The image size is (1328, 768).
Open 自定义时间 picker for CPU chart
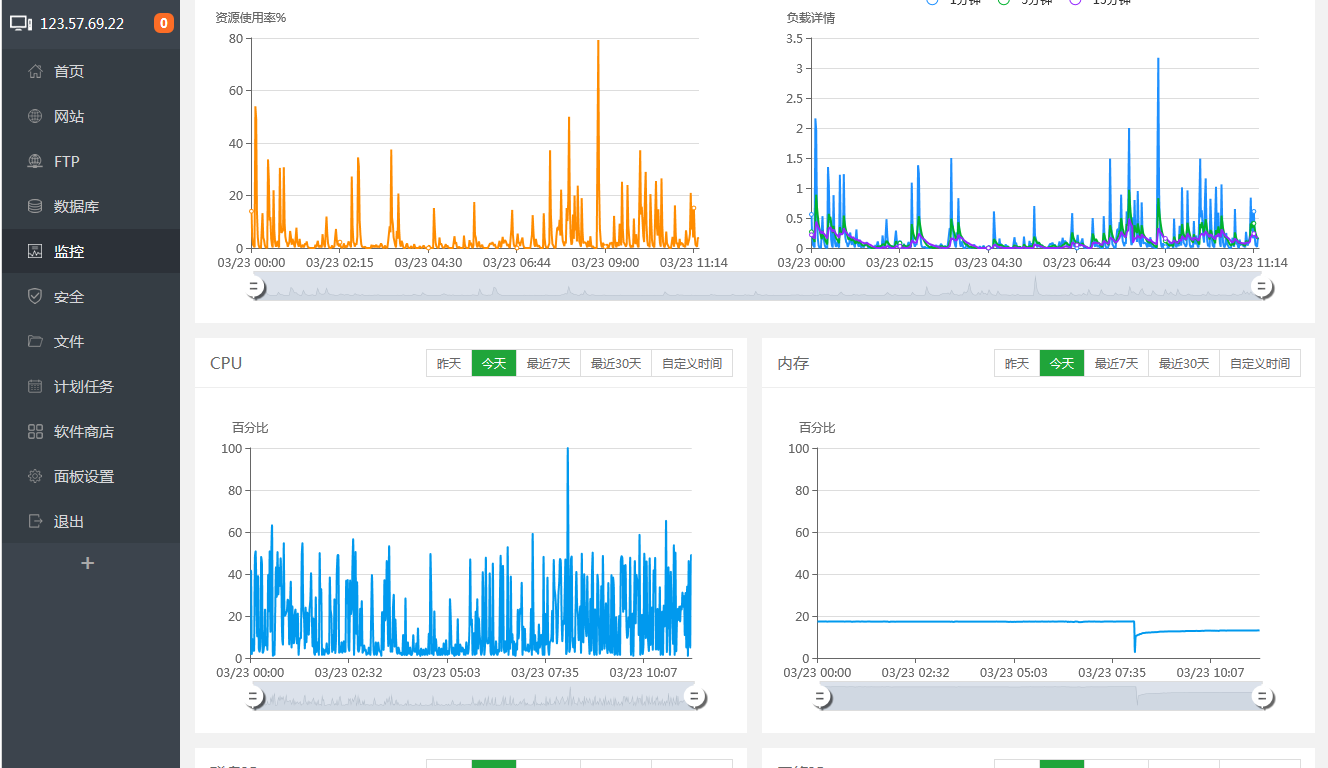pos(692,363)
